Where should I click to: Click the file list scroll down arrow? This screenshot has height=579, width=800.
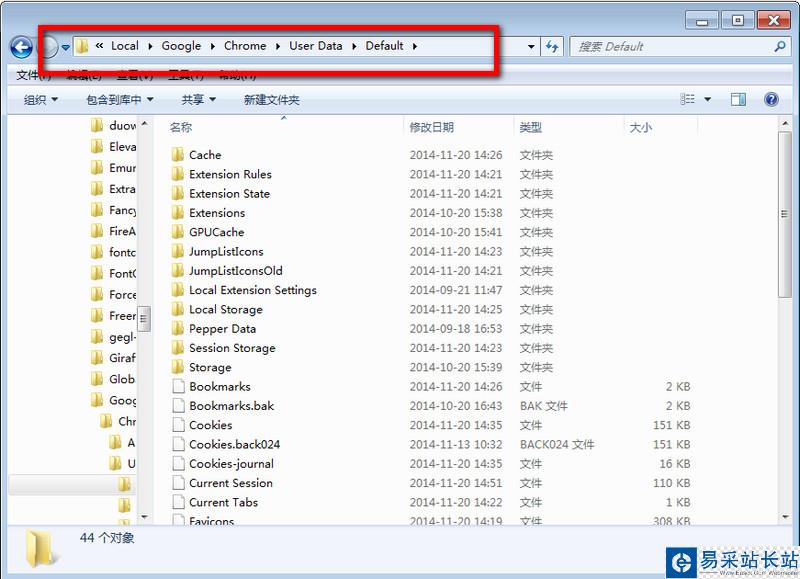click(785, 517)
